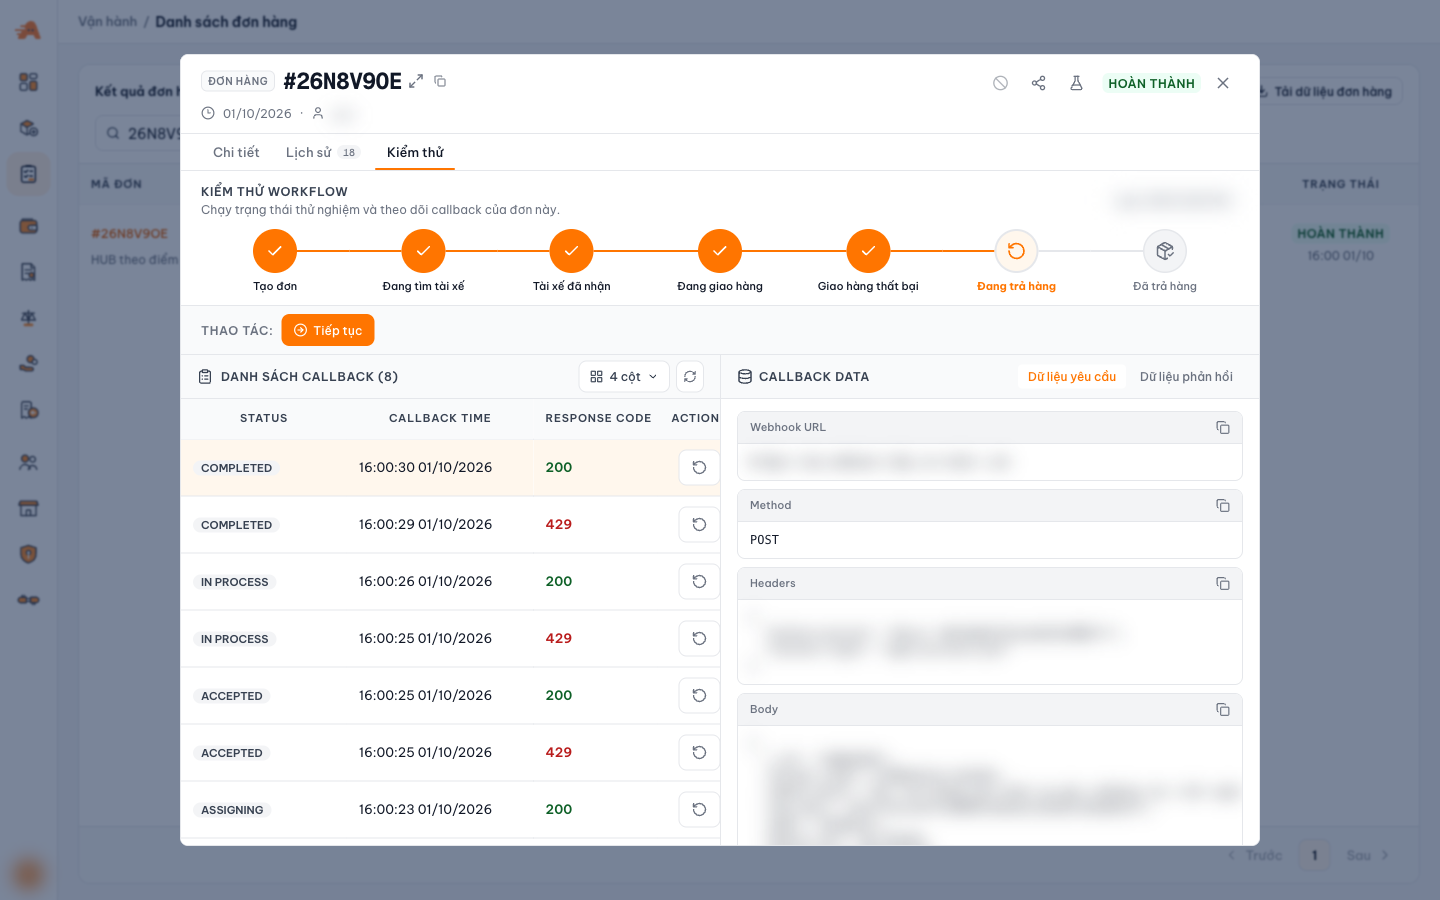Click the cancel order circle-slash icon

click(x=1000, y=83)
